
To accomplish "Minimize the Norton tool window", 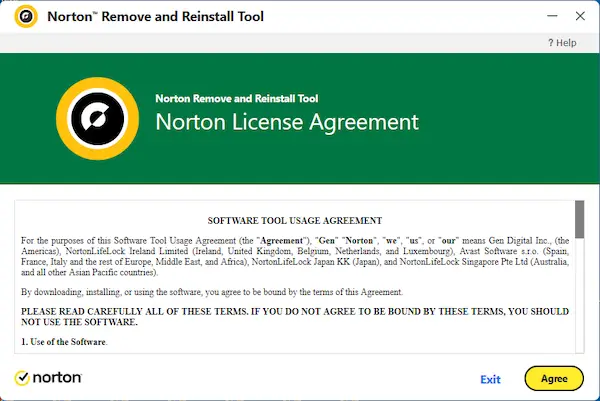I will 552,16.
